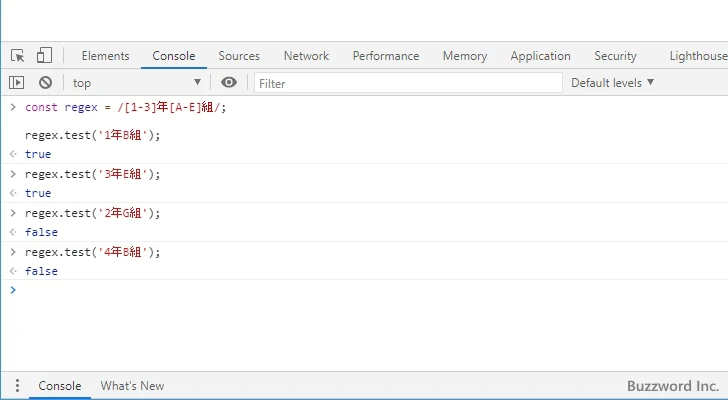Go to the Application tab
The height and width of the screenshot is (400, 728).
pos(540,56)
